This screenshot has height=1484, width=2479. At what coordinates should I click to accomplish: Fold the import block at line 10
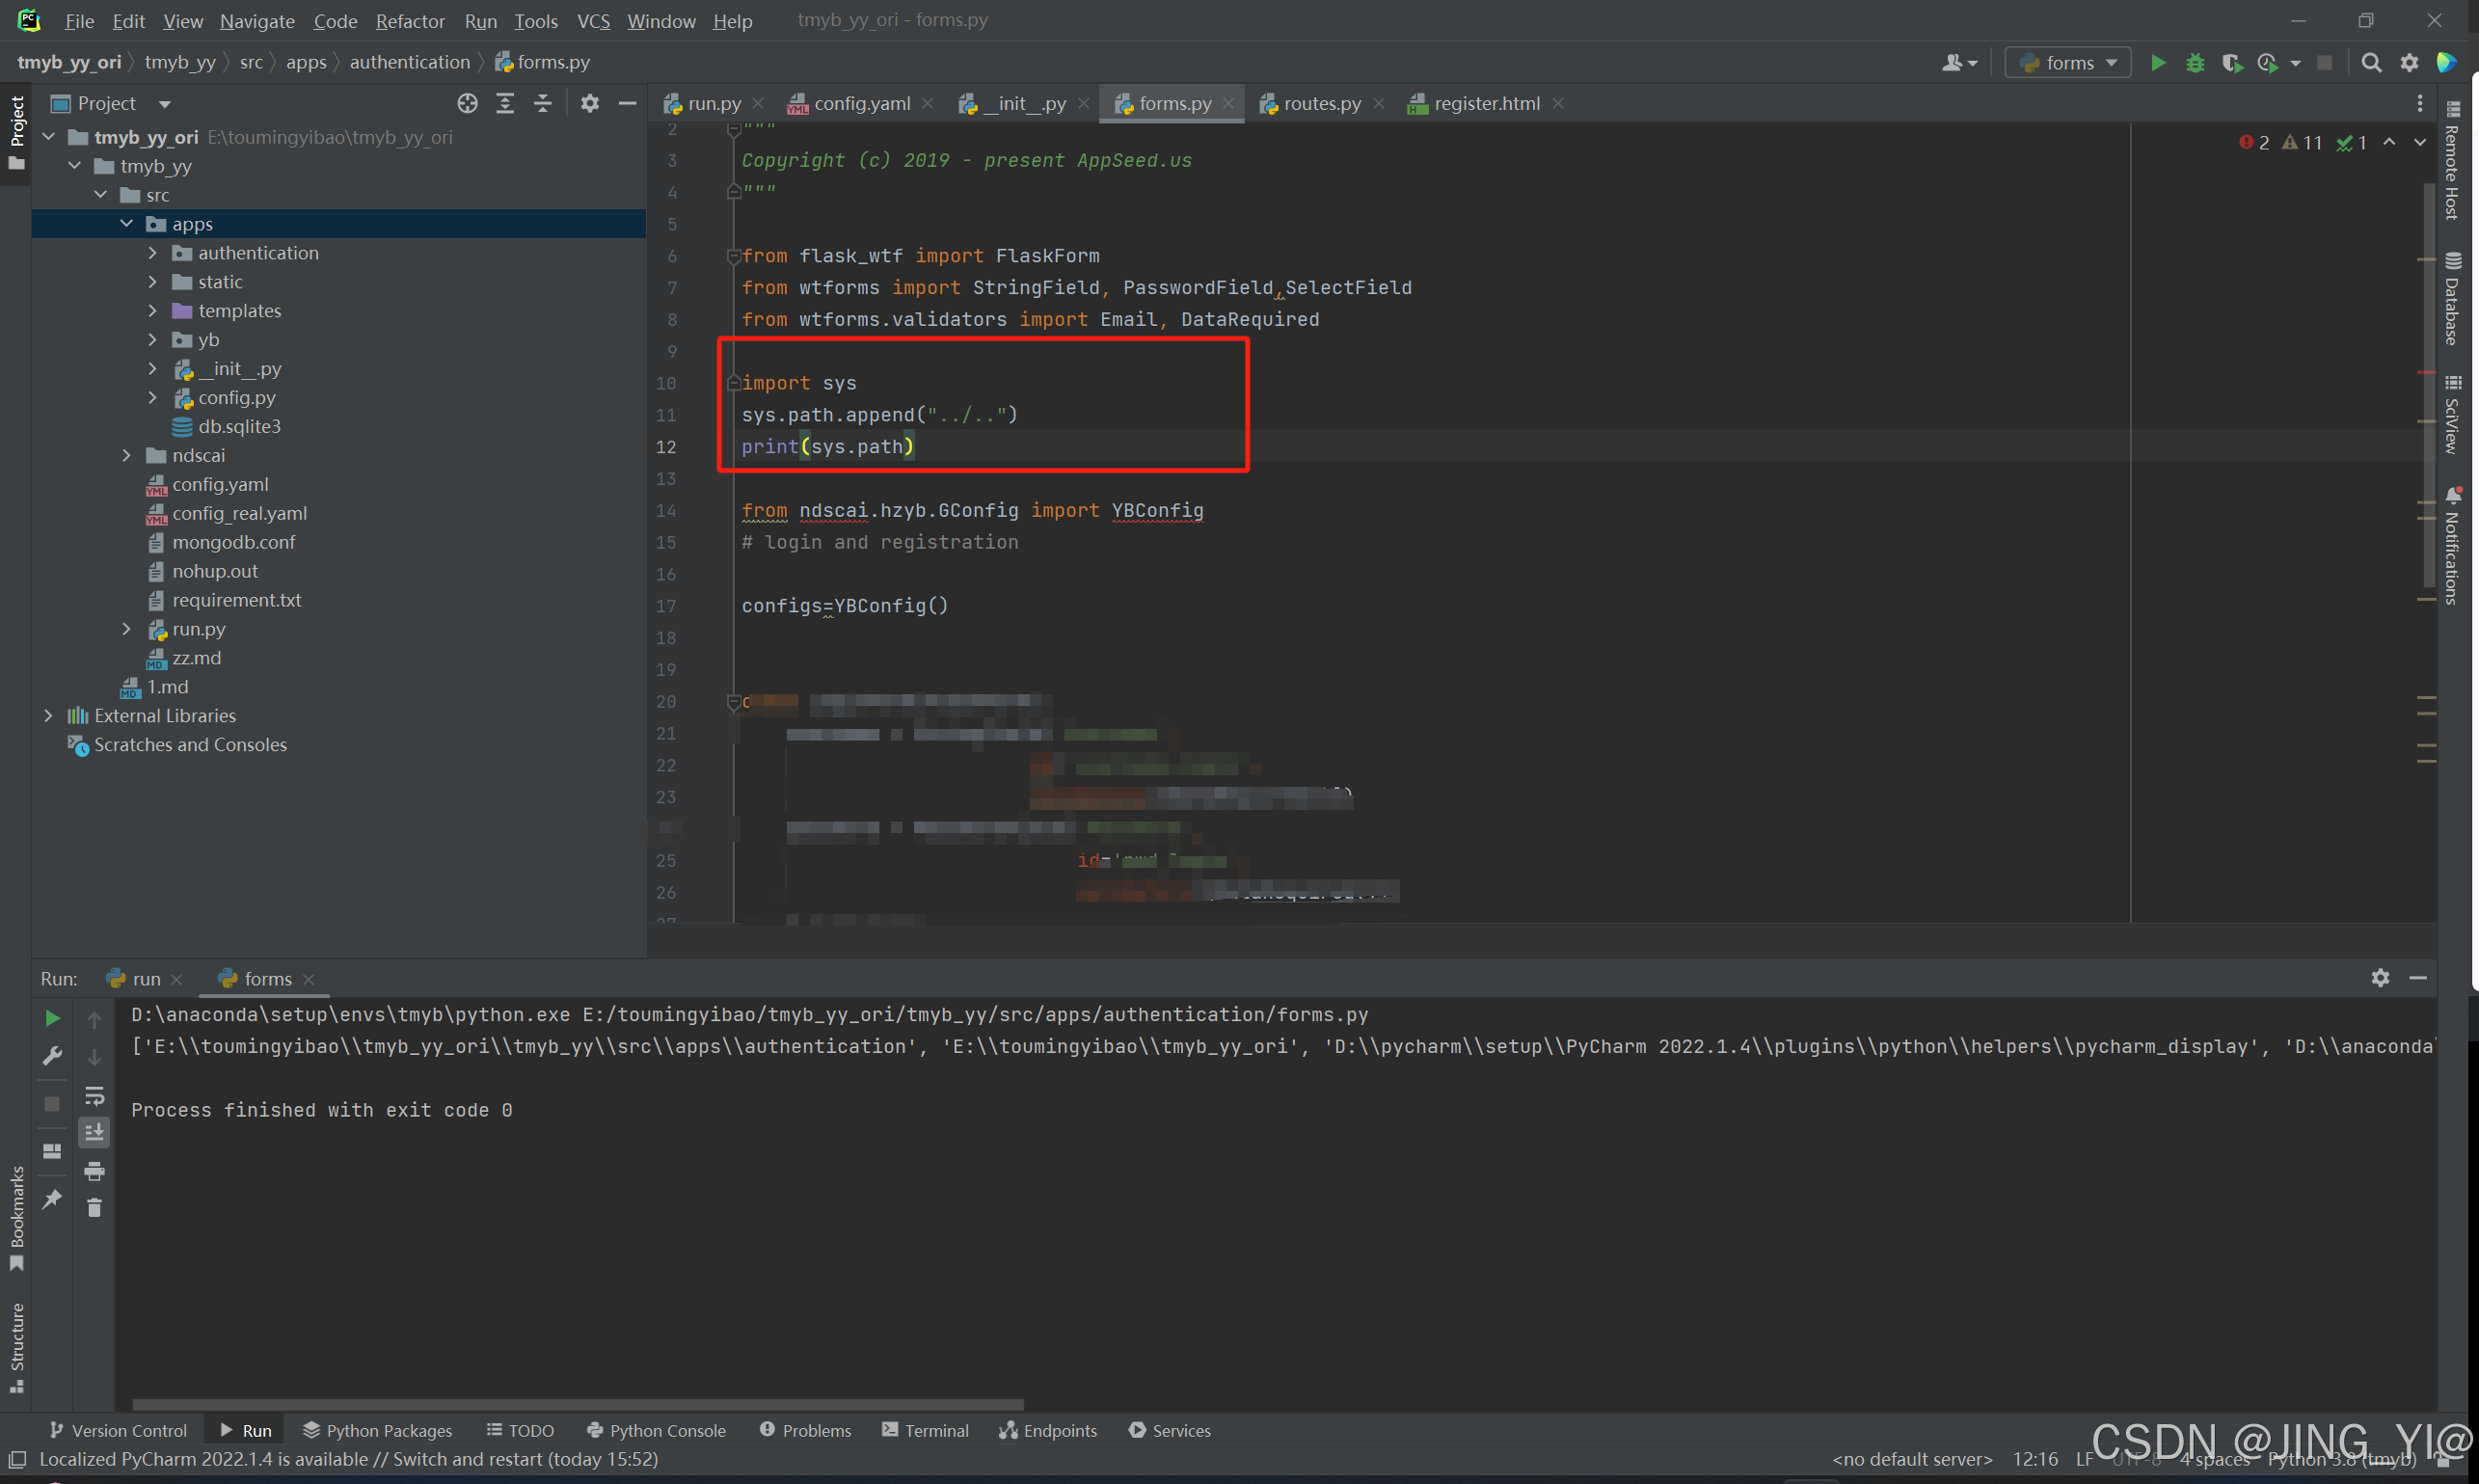coord(733,383)
